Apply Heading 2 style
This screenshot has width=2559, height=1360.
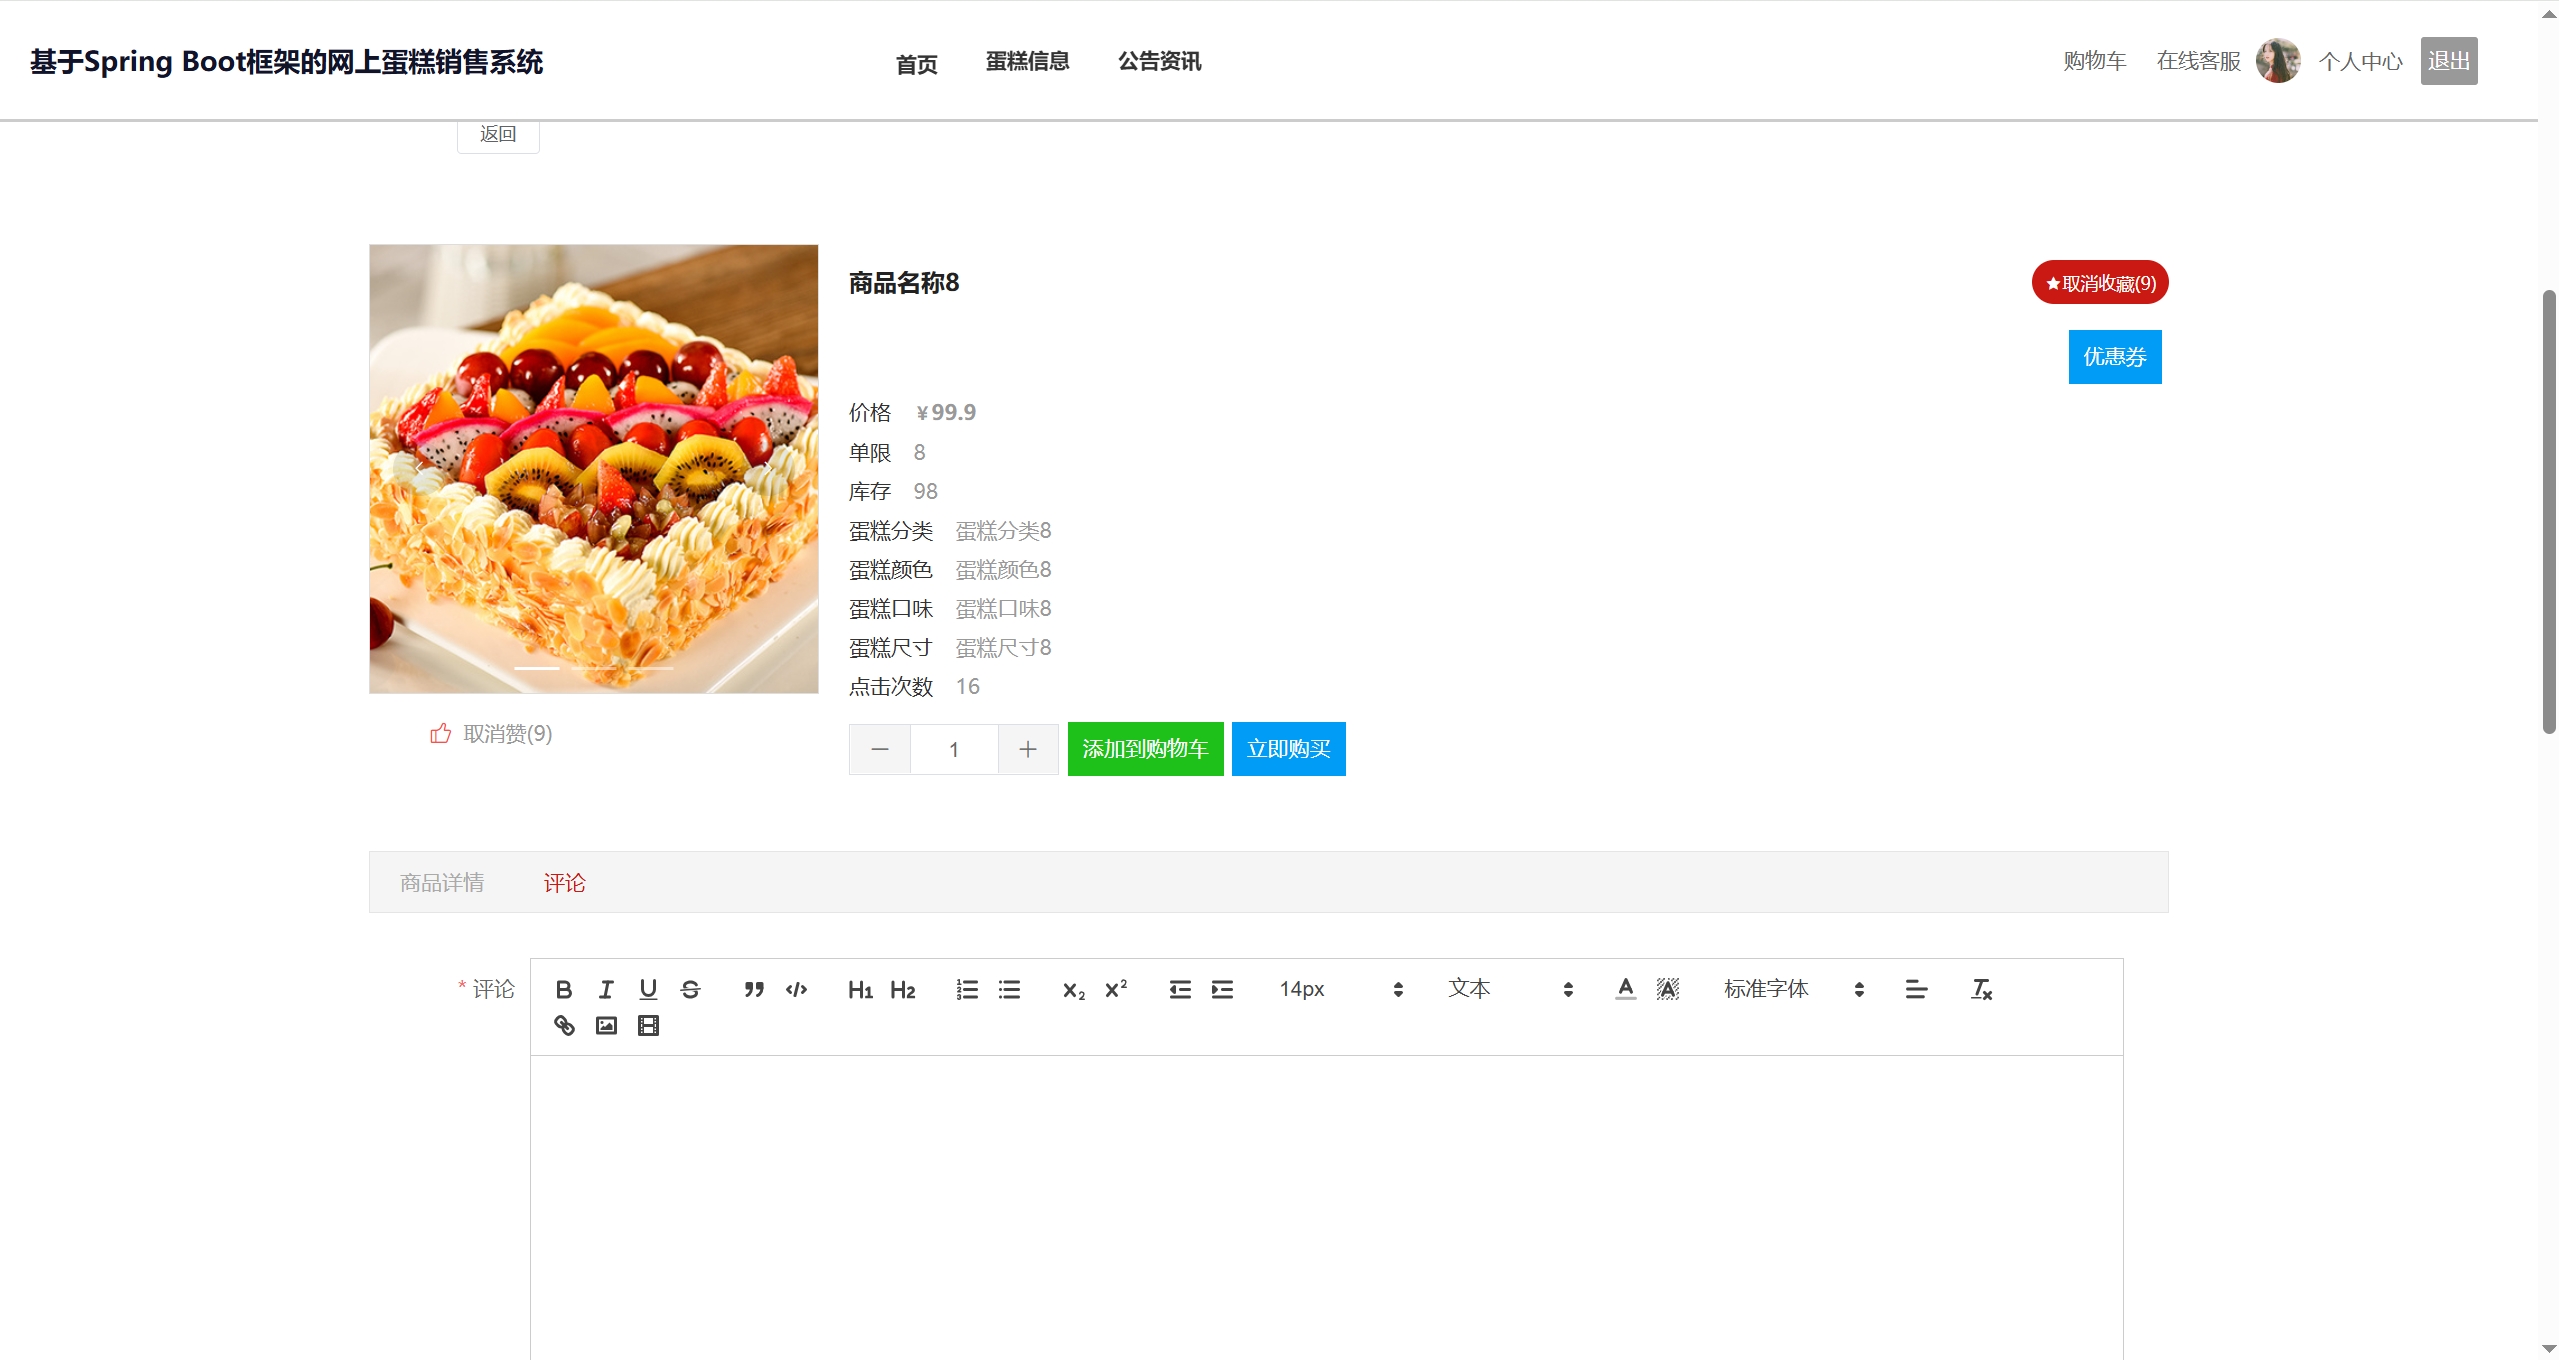click(x=902, y=989)
